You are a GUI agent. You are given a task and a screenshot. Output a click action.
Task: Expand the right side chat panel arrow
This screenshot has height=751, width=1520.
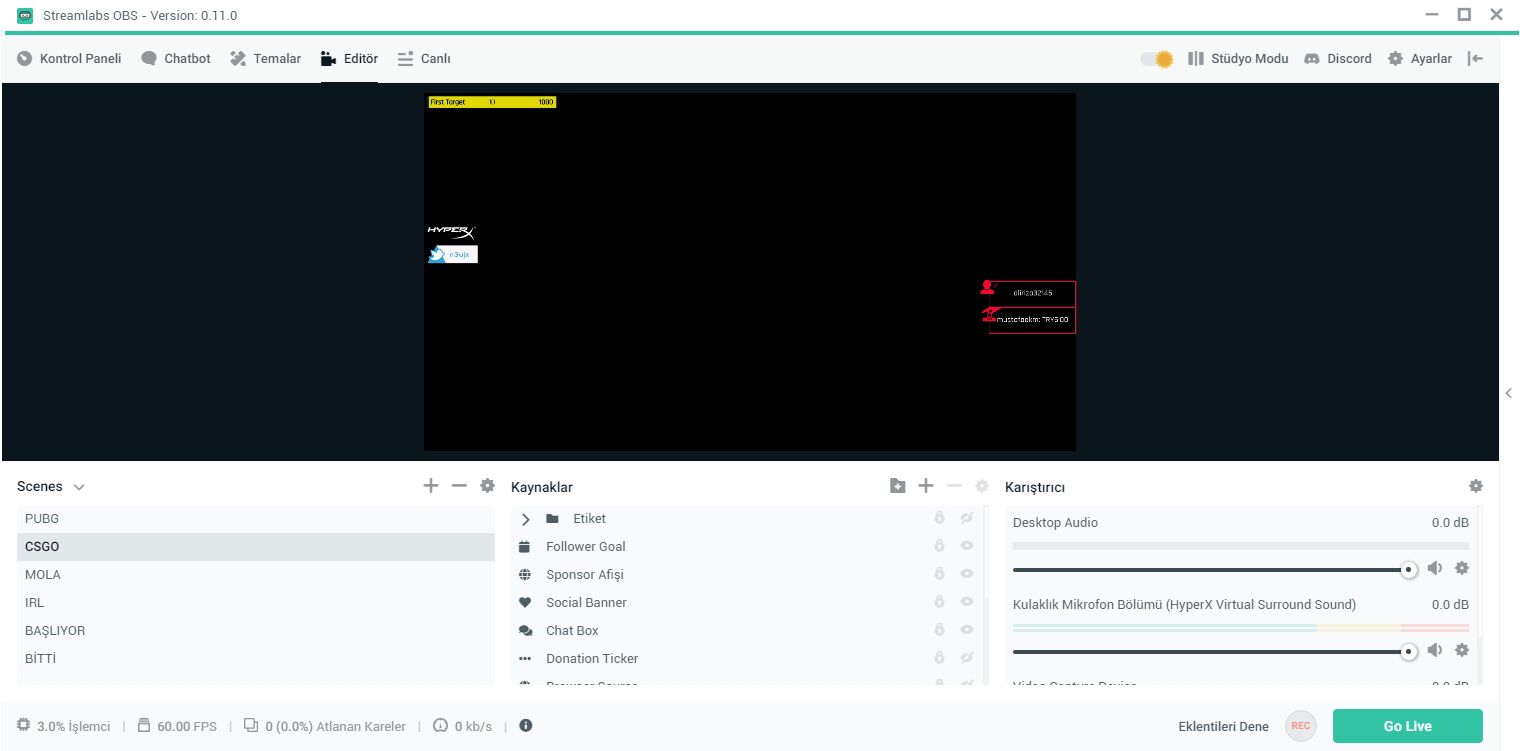pyautogui.click(x=1509, y=393)
